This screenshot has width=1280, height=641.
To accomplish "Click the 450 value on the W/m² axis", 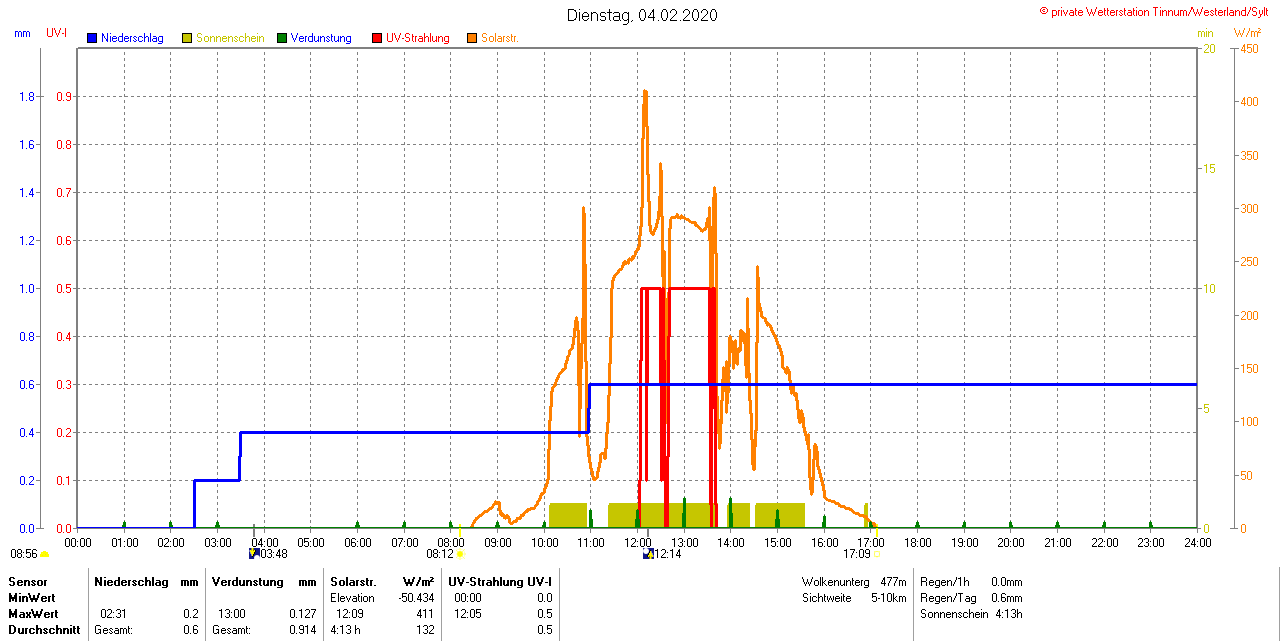I will [x=1249, y=49].
